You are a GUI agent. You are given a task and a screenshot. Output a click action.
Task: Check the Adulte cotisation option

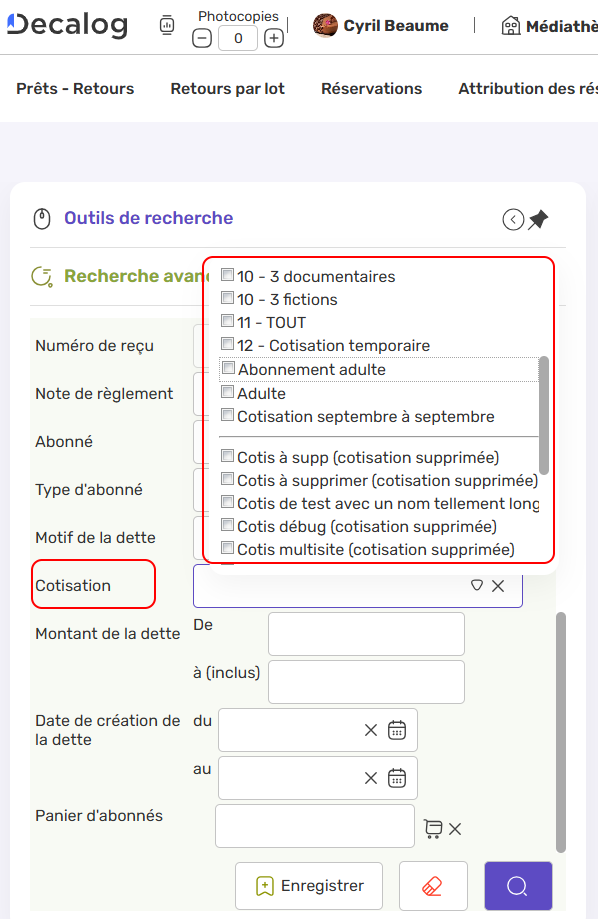pos(227,392)
